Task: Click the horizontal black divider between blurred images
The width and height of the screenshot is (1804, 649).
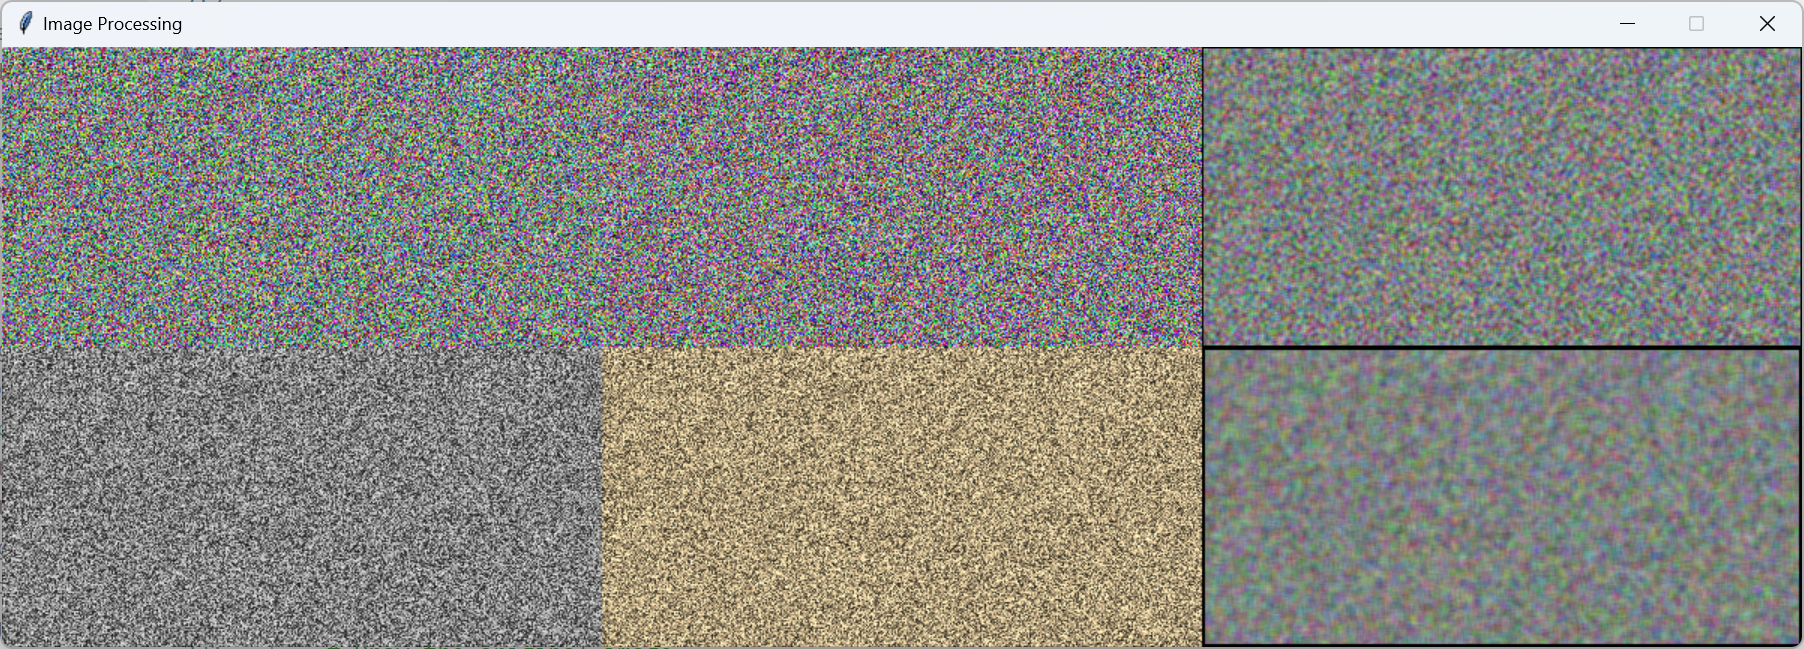Action: 1502,348
